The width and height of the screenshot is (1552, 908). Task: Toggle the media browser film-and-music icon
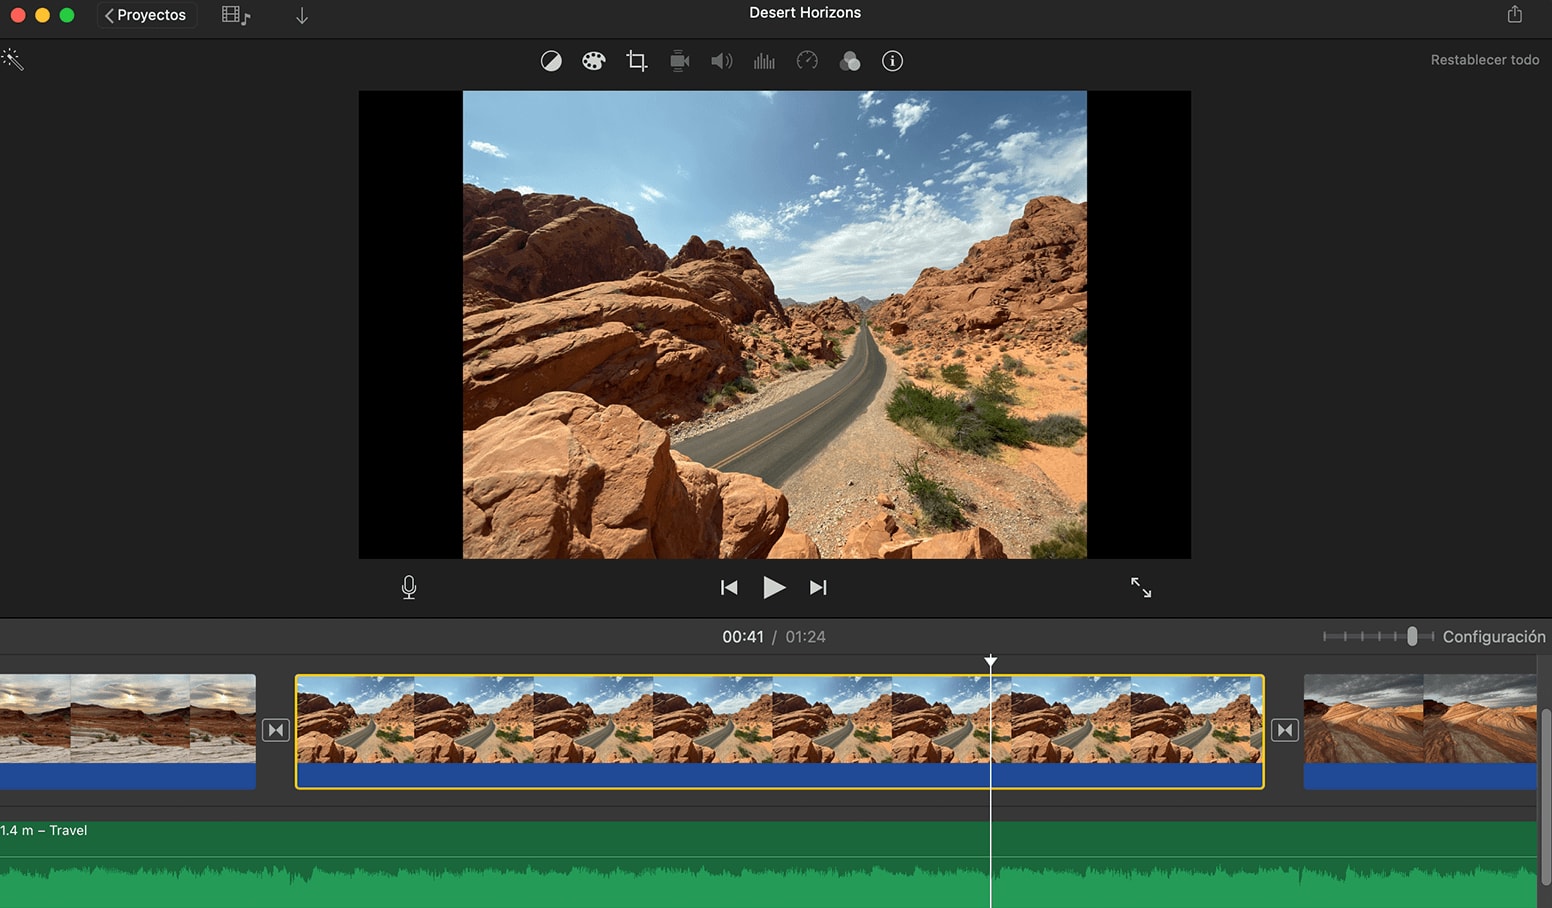tap(236, 15)
